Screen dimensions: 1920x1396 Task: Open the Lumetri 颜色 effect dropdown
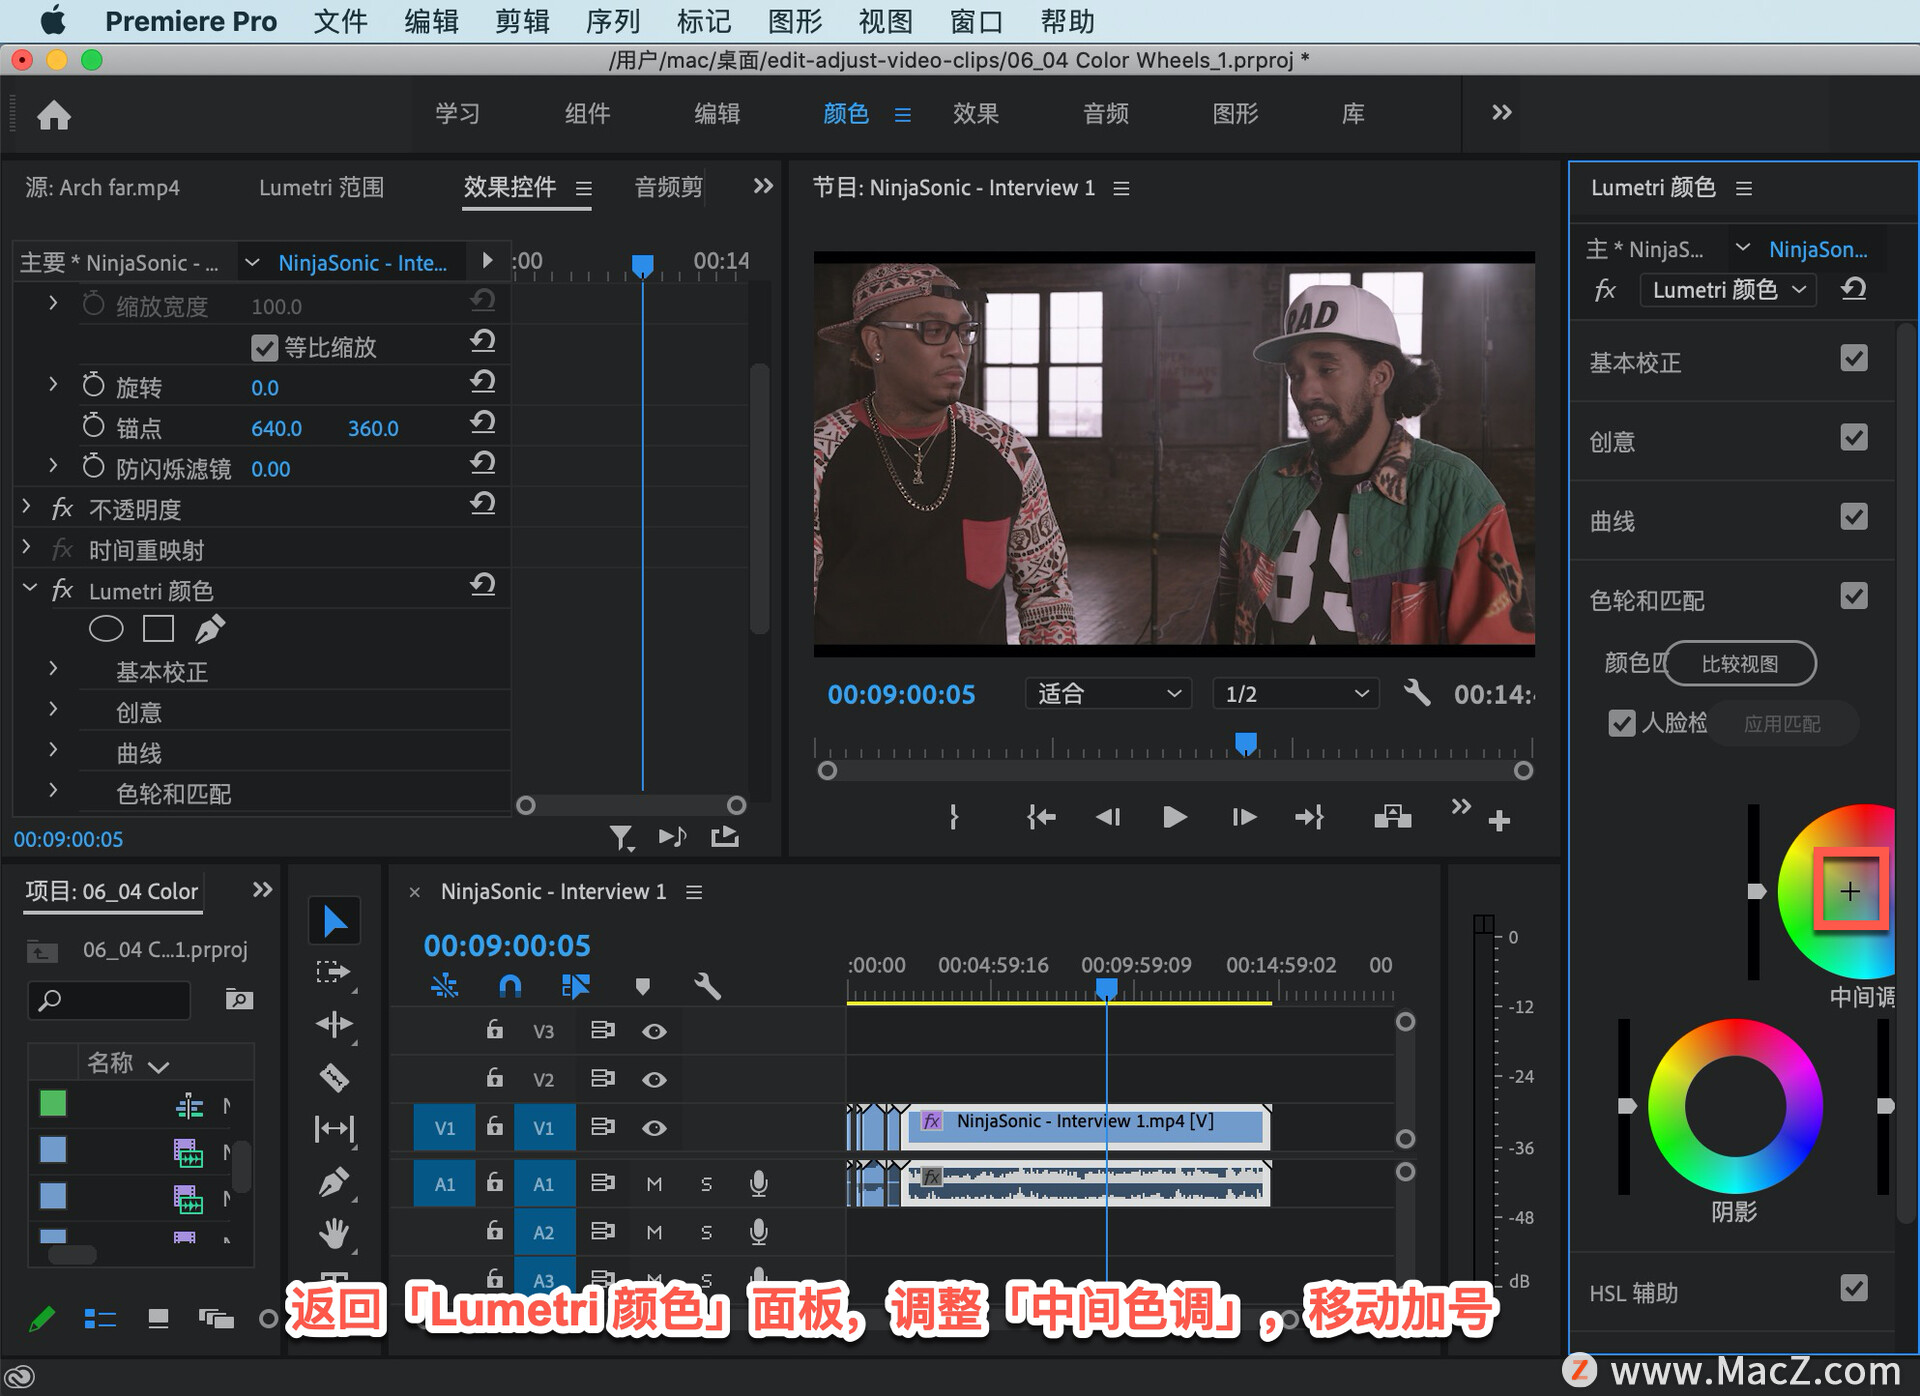[1727, 290]
